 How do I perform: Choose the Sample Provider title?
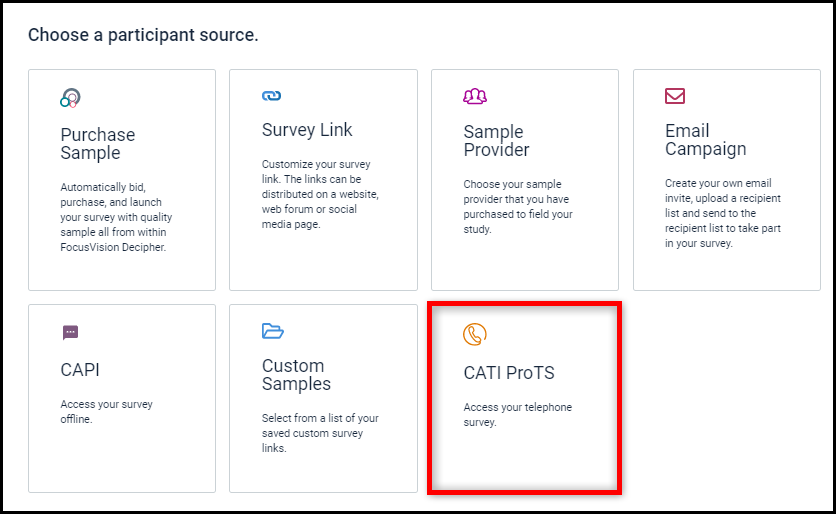tap(496, 141)
